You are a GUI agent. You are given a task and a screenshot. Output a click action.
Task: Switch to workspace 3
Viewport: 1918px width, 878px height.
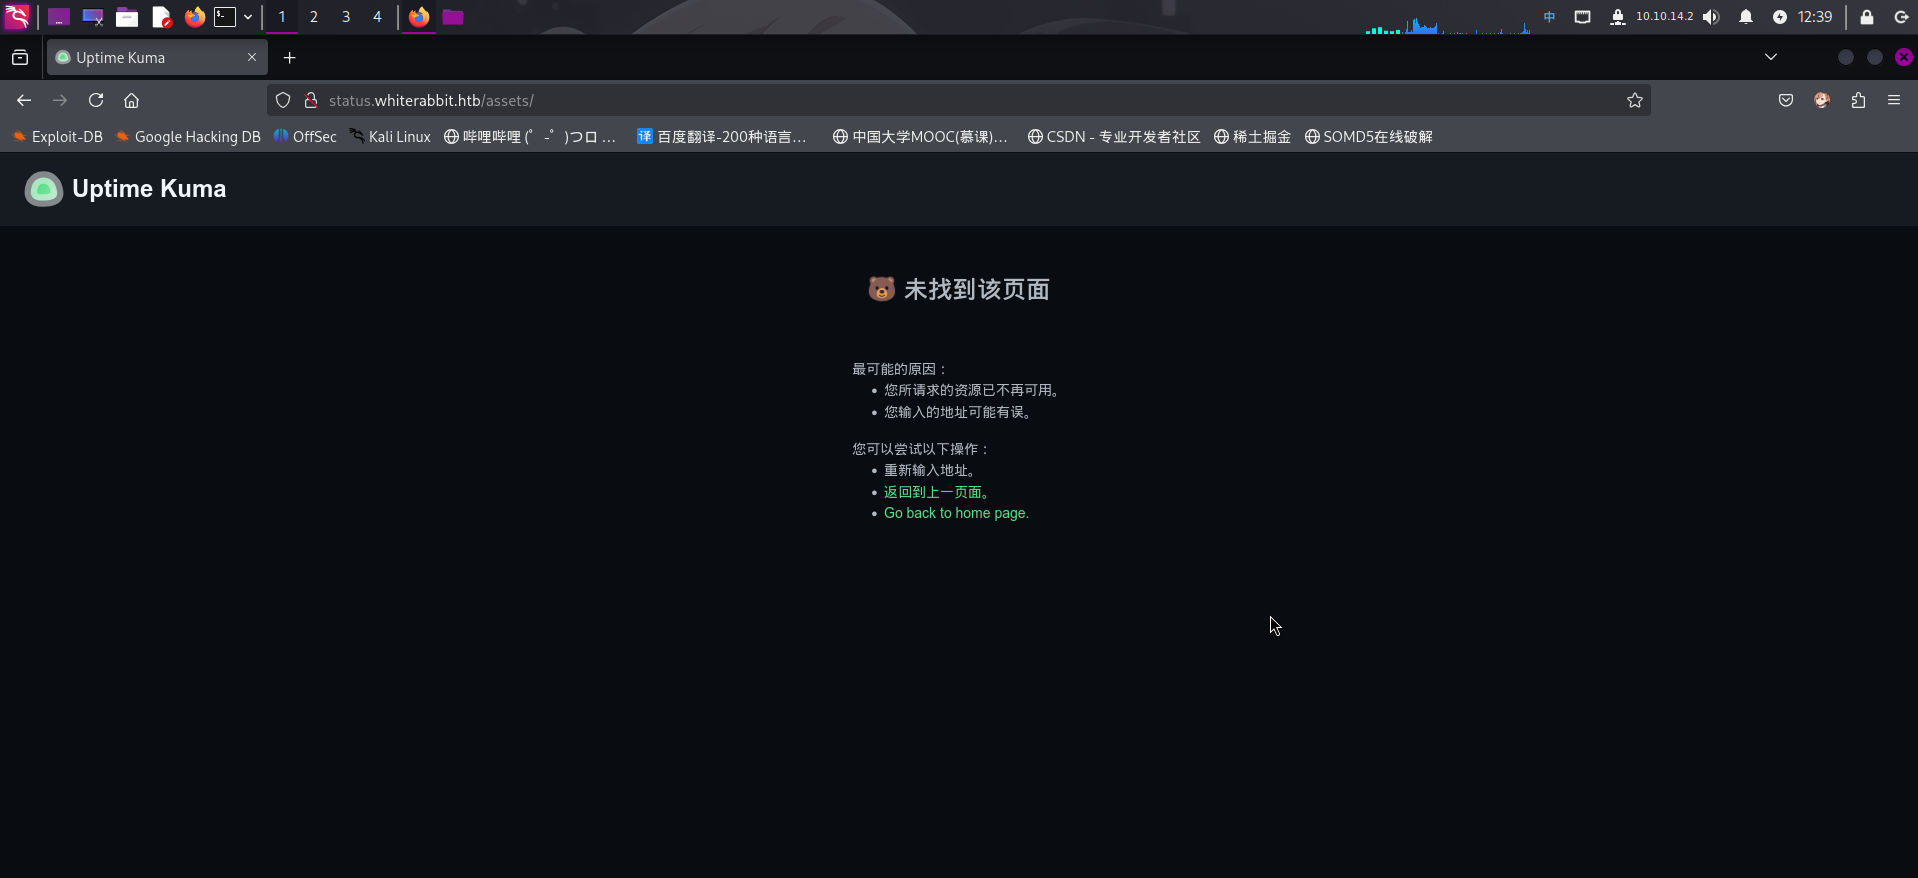click(x=346, y=17)
